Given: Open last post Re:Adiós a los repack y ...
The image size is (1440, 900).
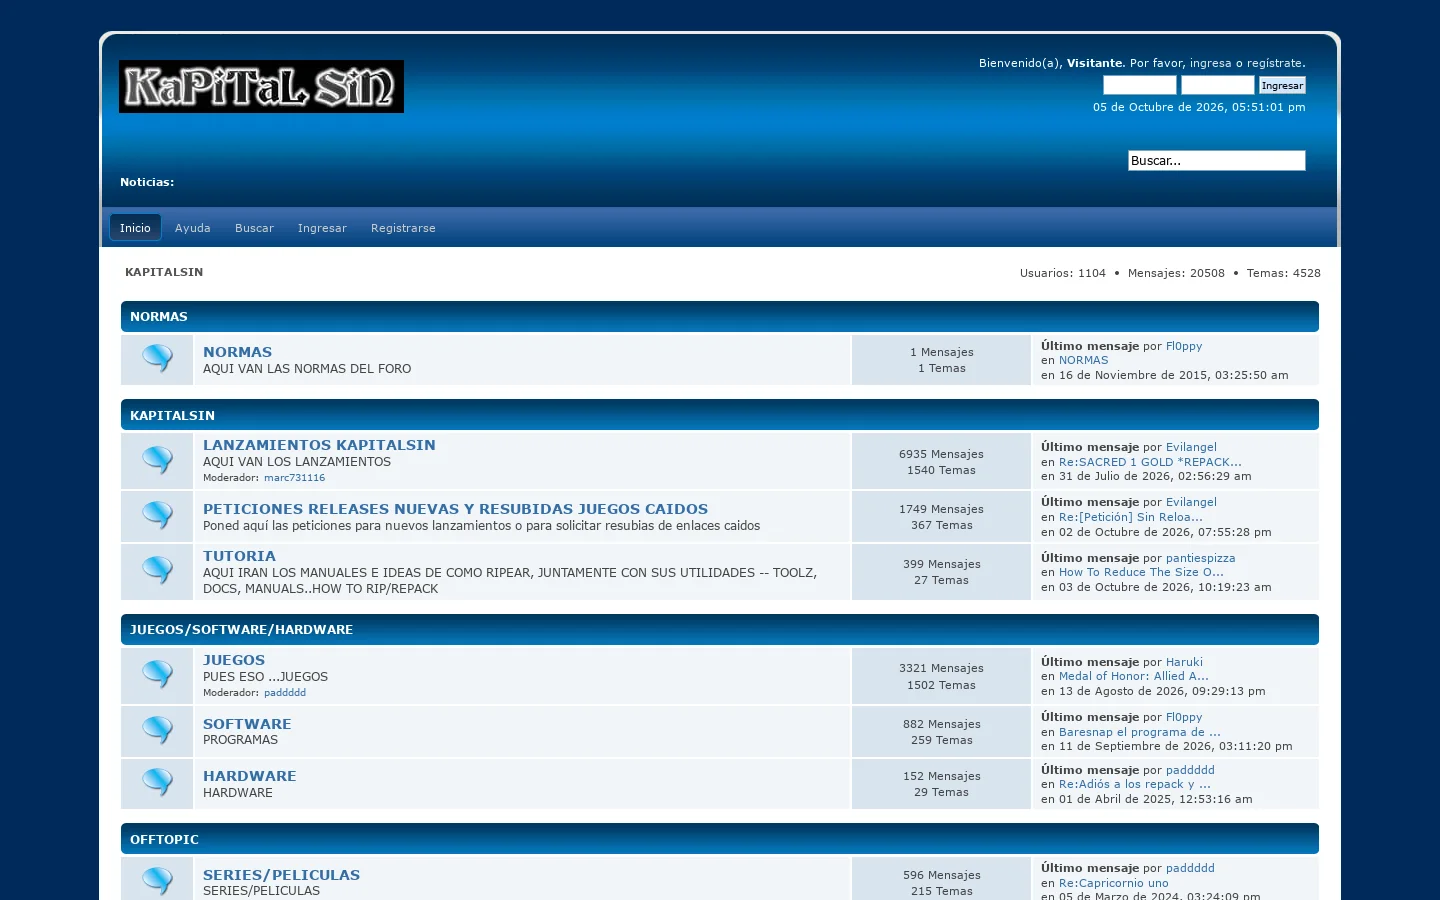Looking at the screenshot, I should tap(1135, 784).
